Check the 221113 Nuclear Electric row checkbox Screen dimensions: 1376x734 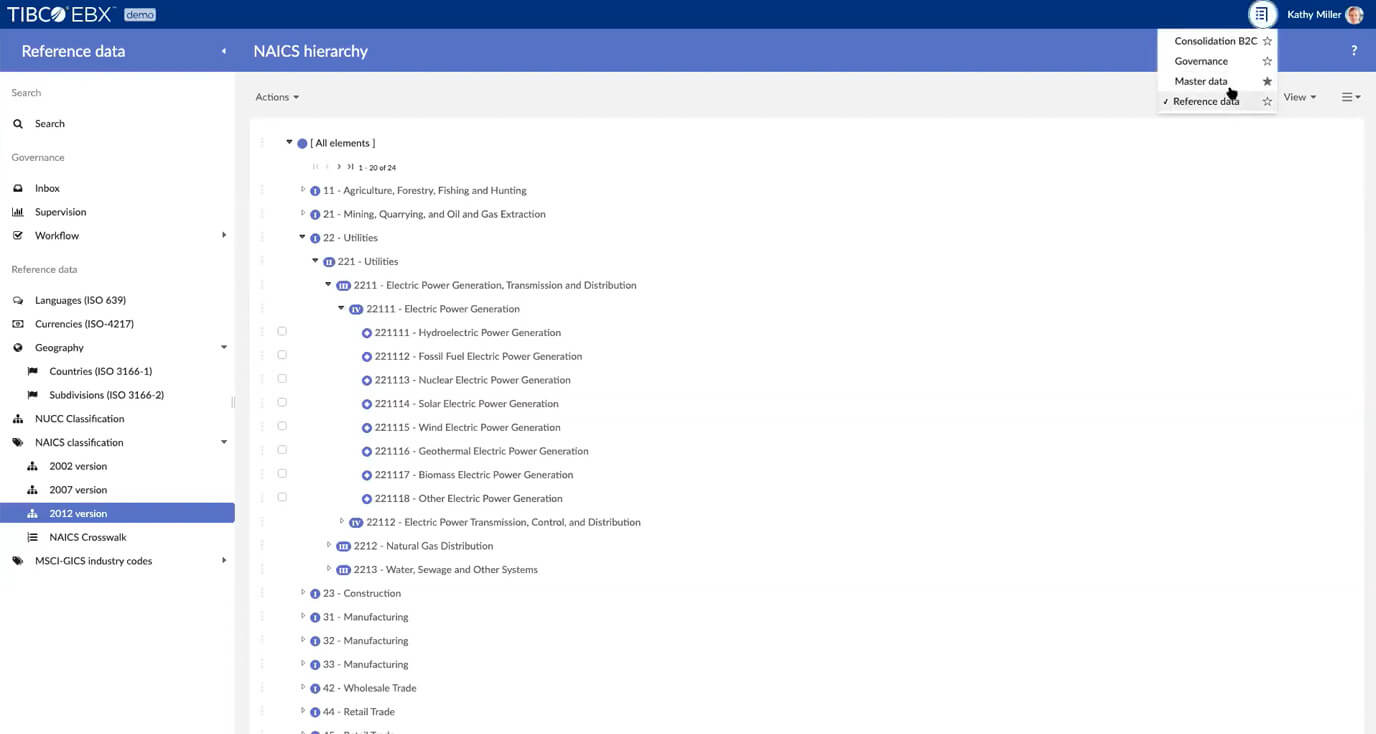282,379
